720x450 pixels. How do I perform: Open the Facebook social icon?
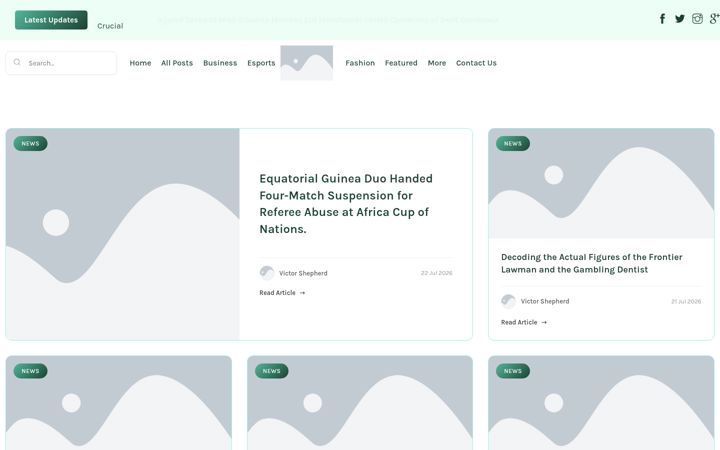click(662, 19)
